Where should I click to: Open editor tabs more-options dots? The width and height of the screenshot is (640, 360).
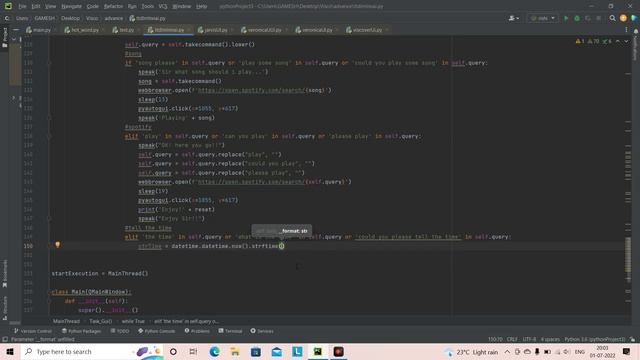(627, 30)
